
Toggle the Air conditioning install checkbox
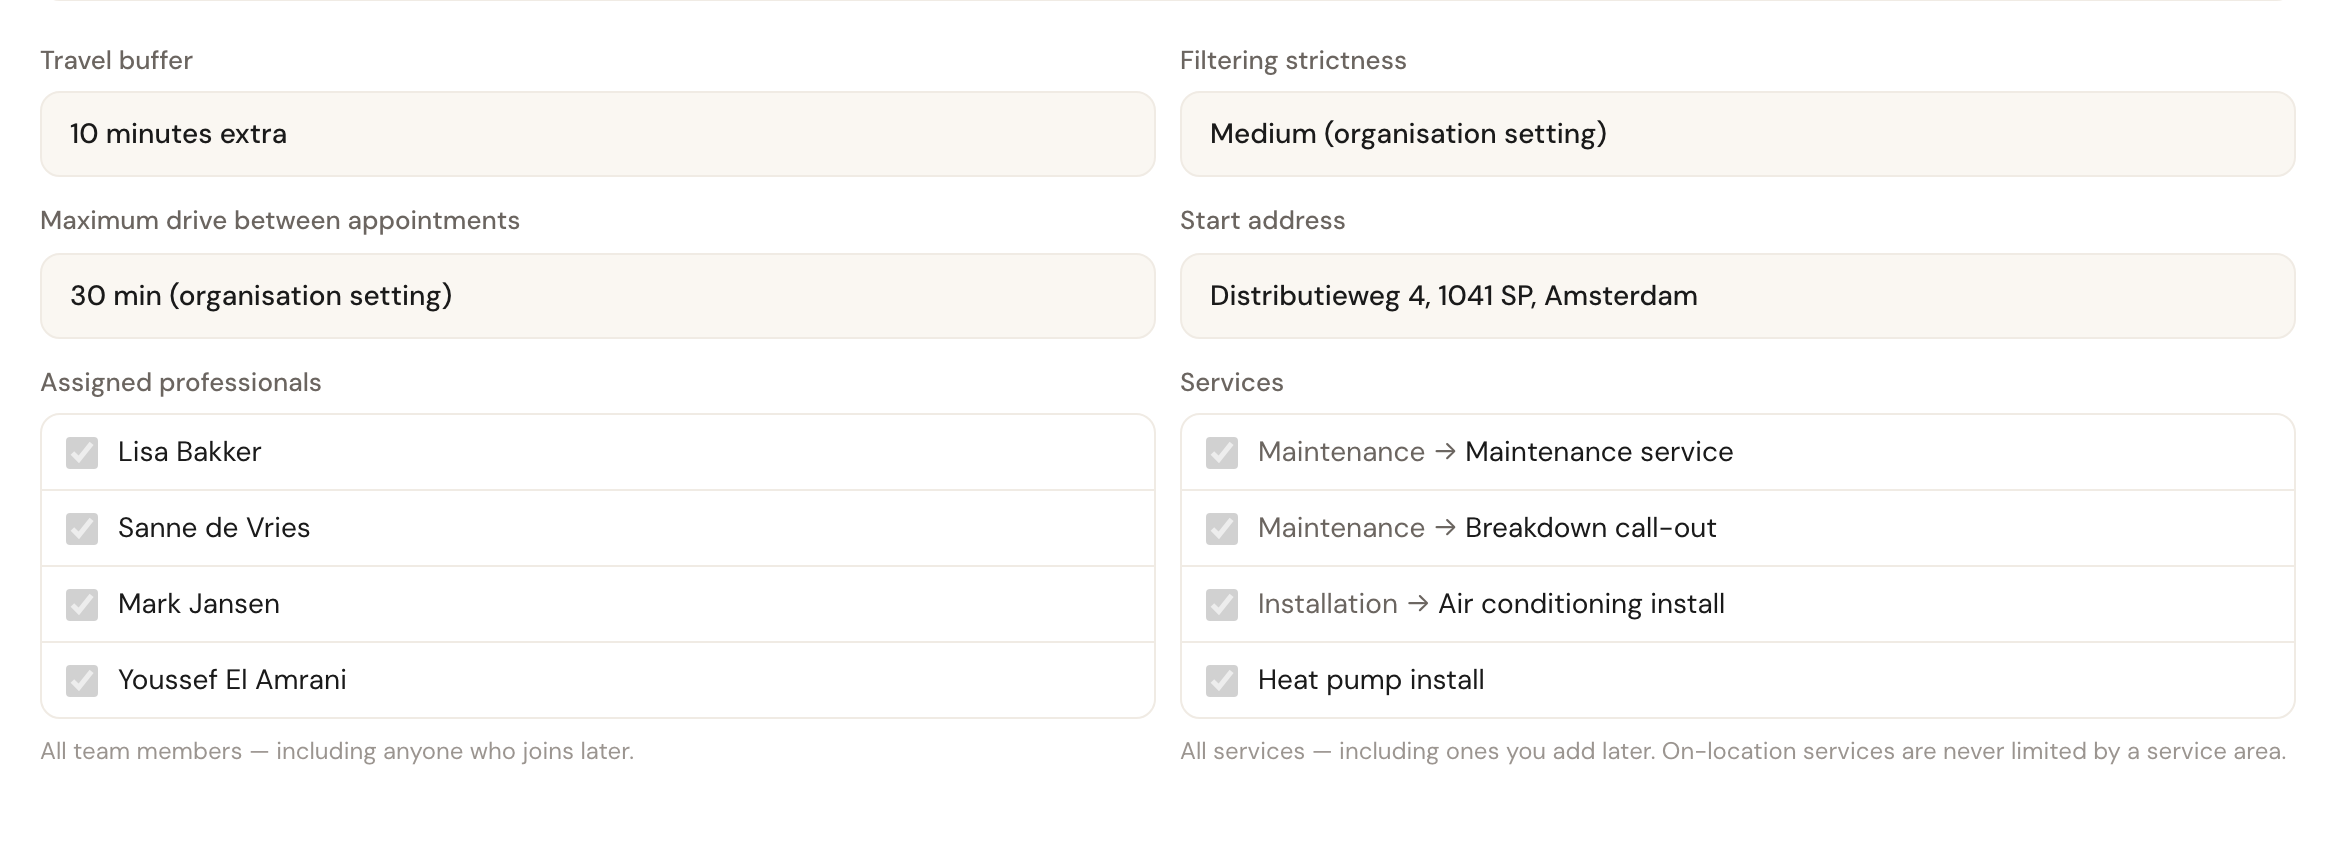[x=1222, y=605]
